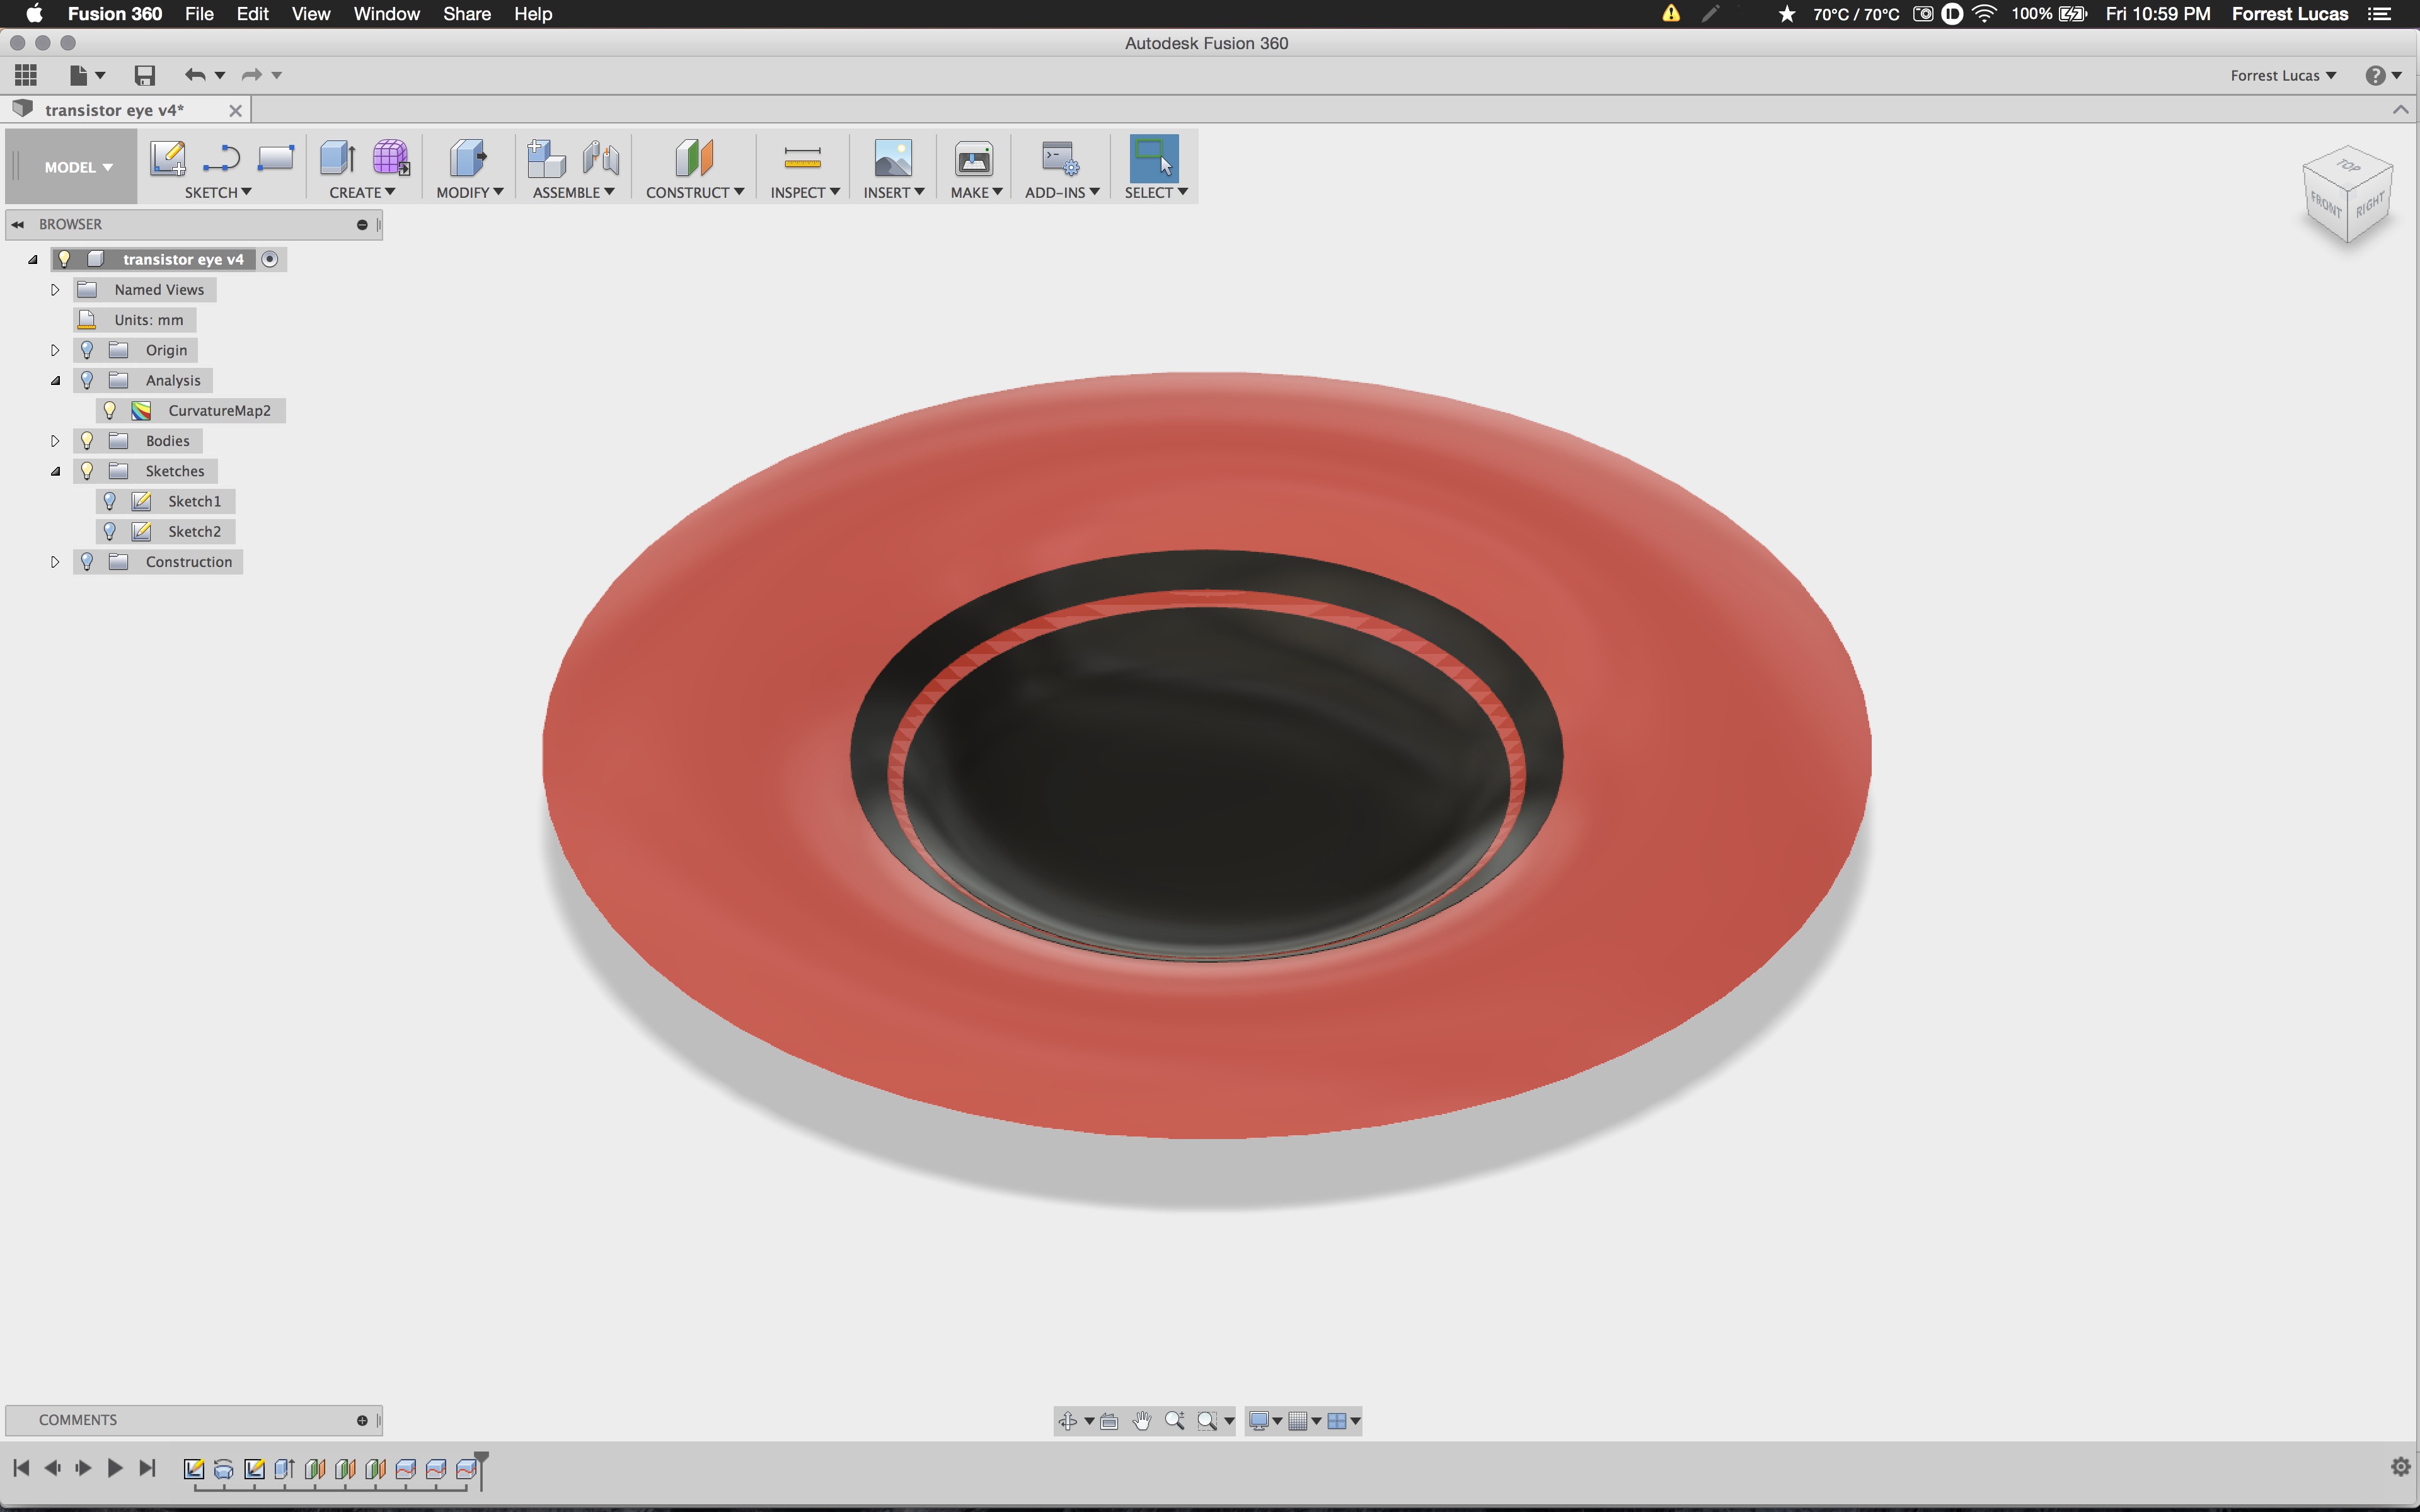This screenshot has height=1512, width=2420.
Task: Toggle visibility of Sketch2
Action: coord(110,532)
